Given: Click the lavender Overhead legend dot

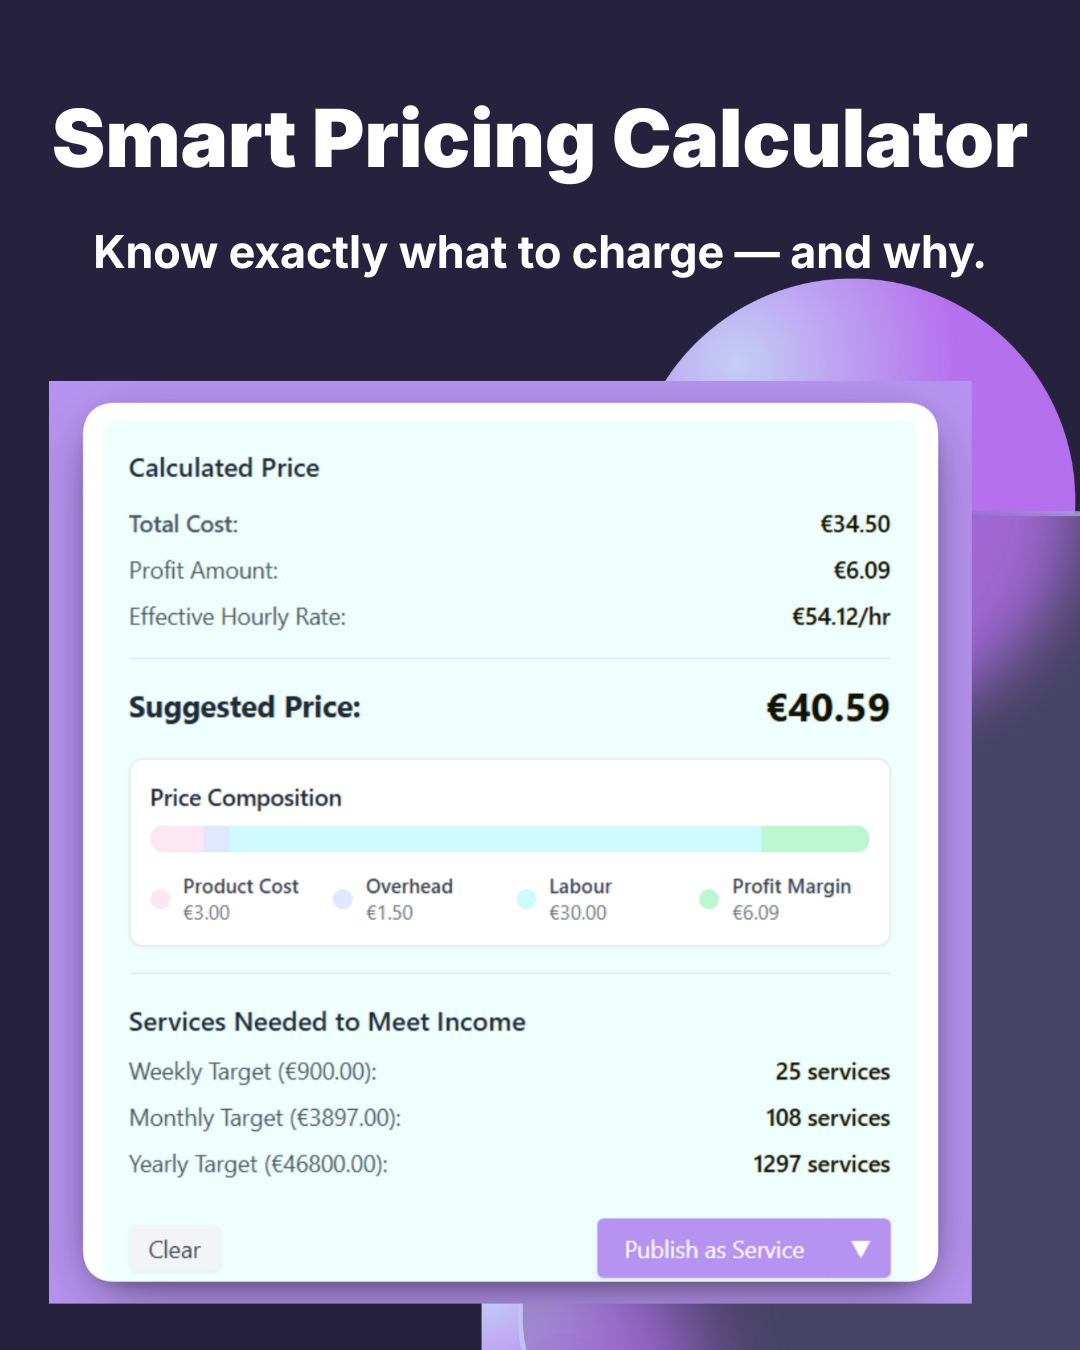Looking at the screenshot, I should point(343,899).
